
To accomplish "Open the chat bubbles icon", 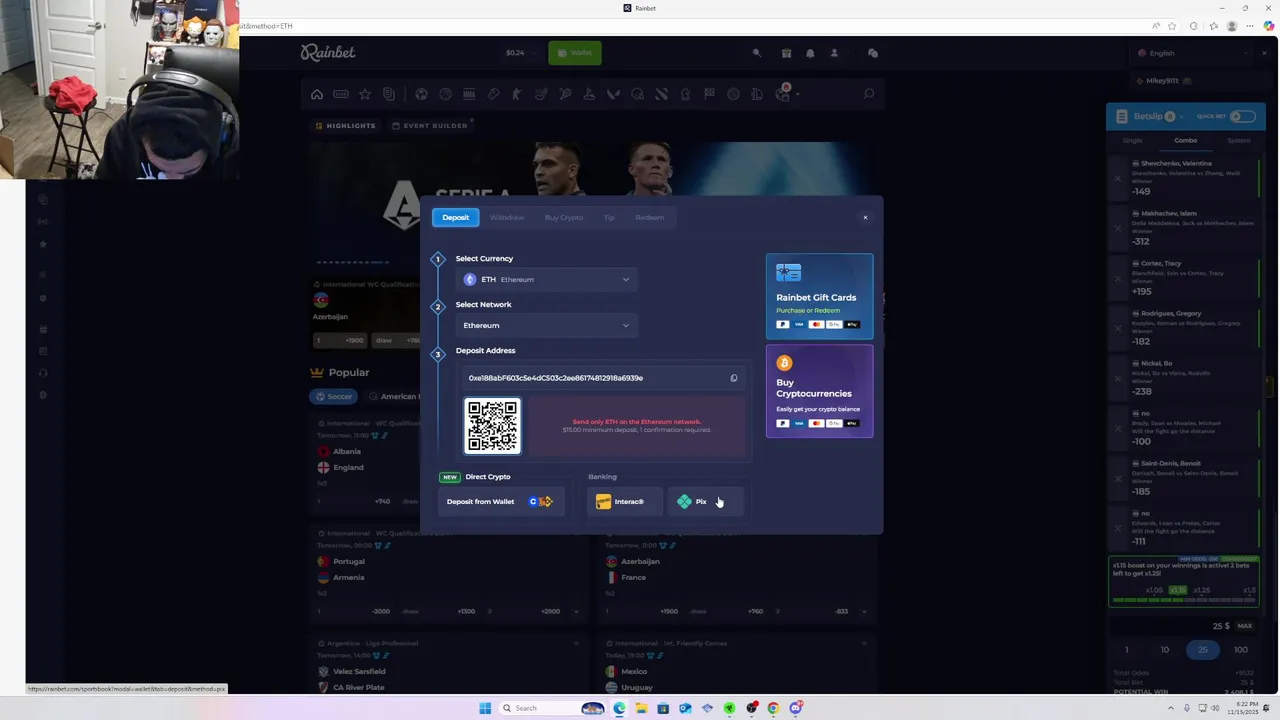I will pos(873,53).
